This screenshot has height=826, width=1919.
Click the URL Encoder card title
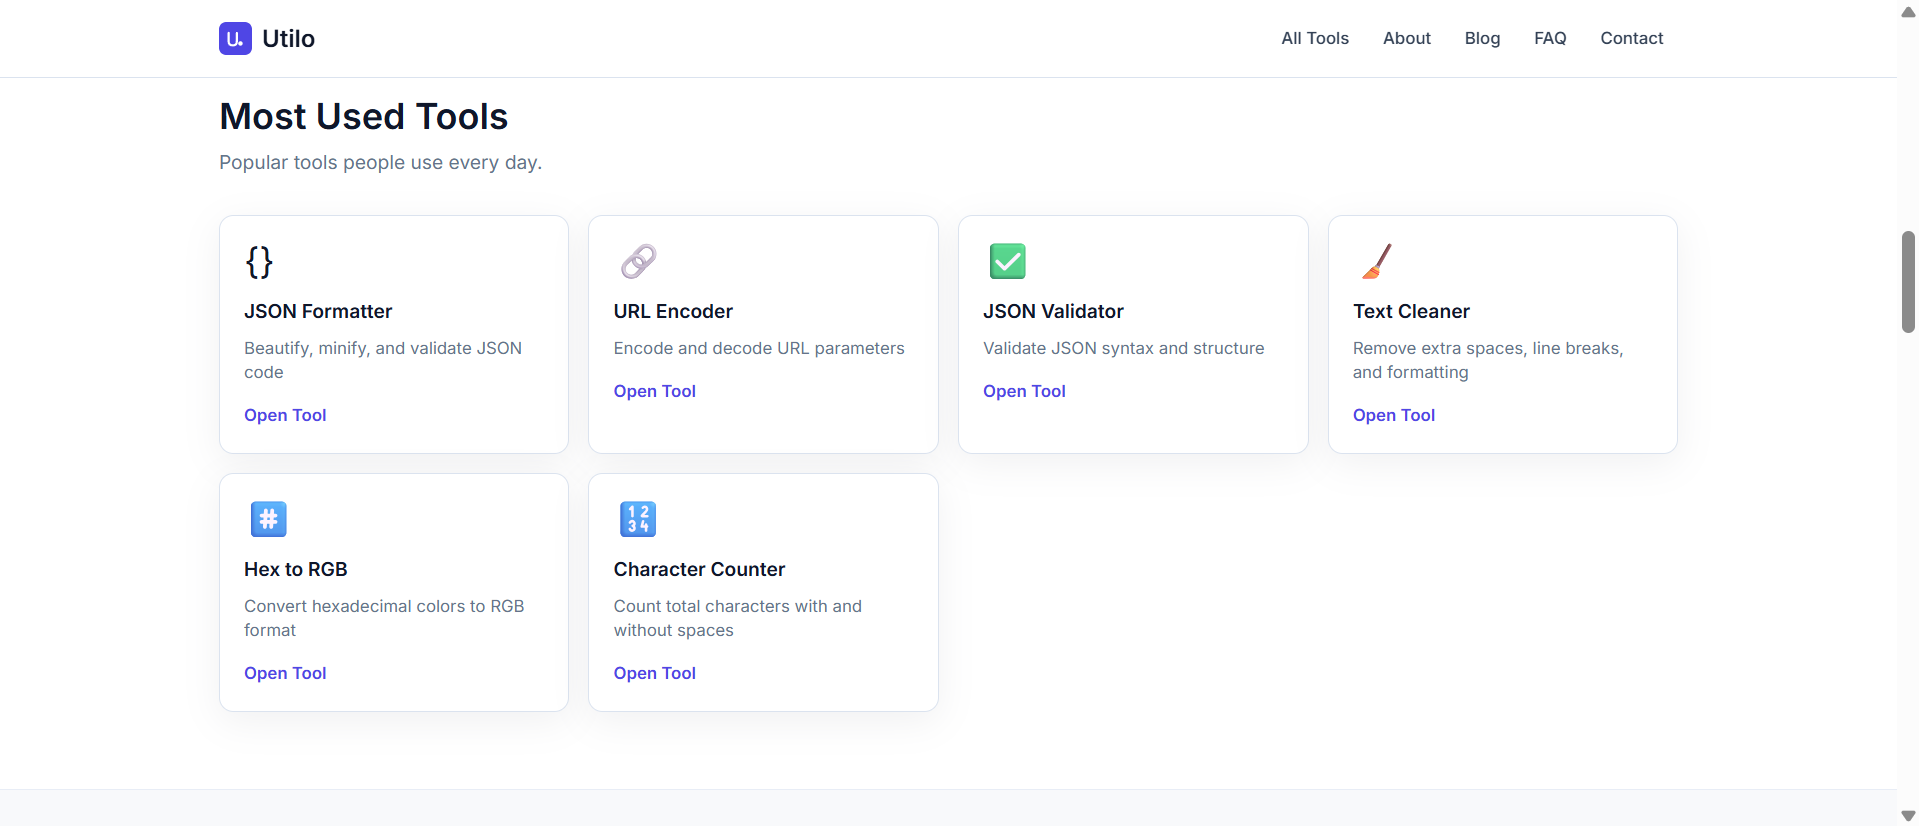click(x=673, y=311)
